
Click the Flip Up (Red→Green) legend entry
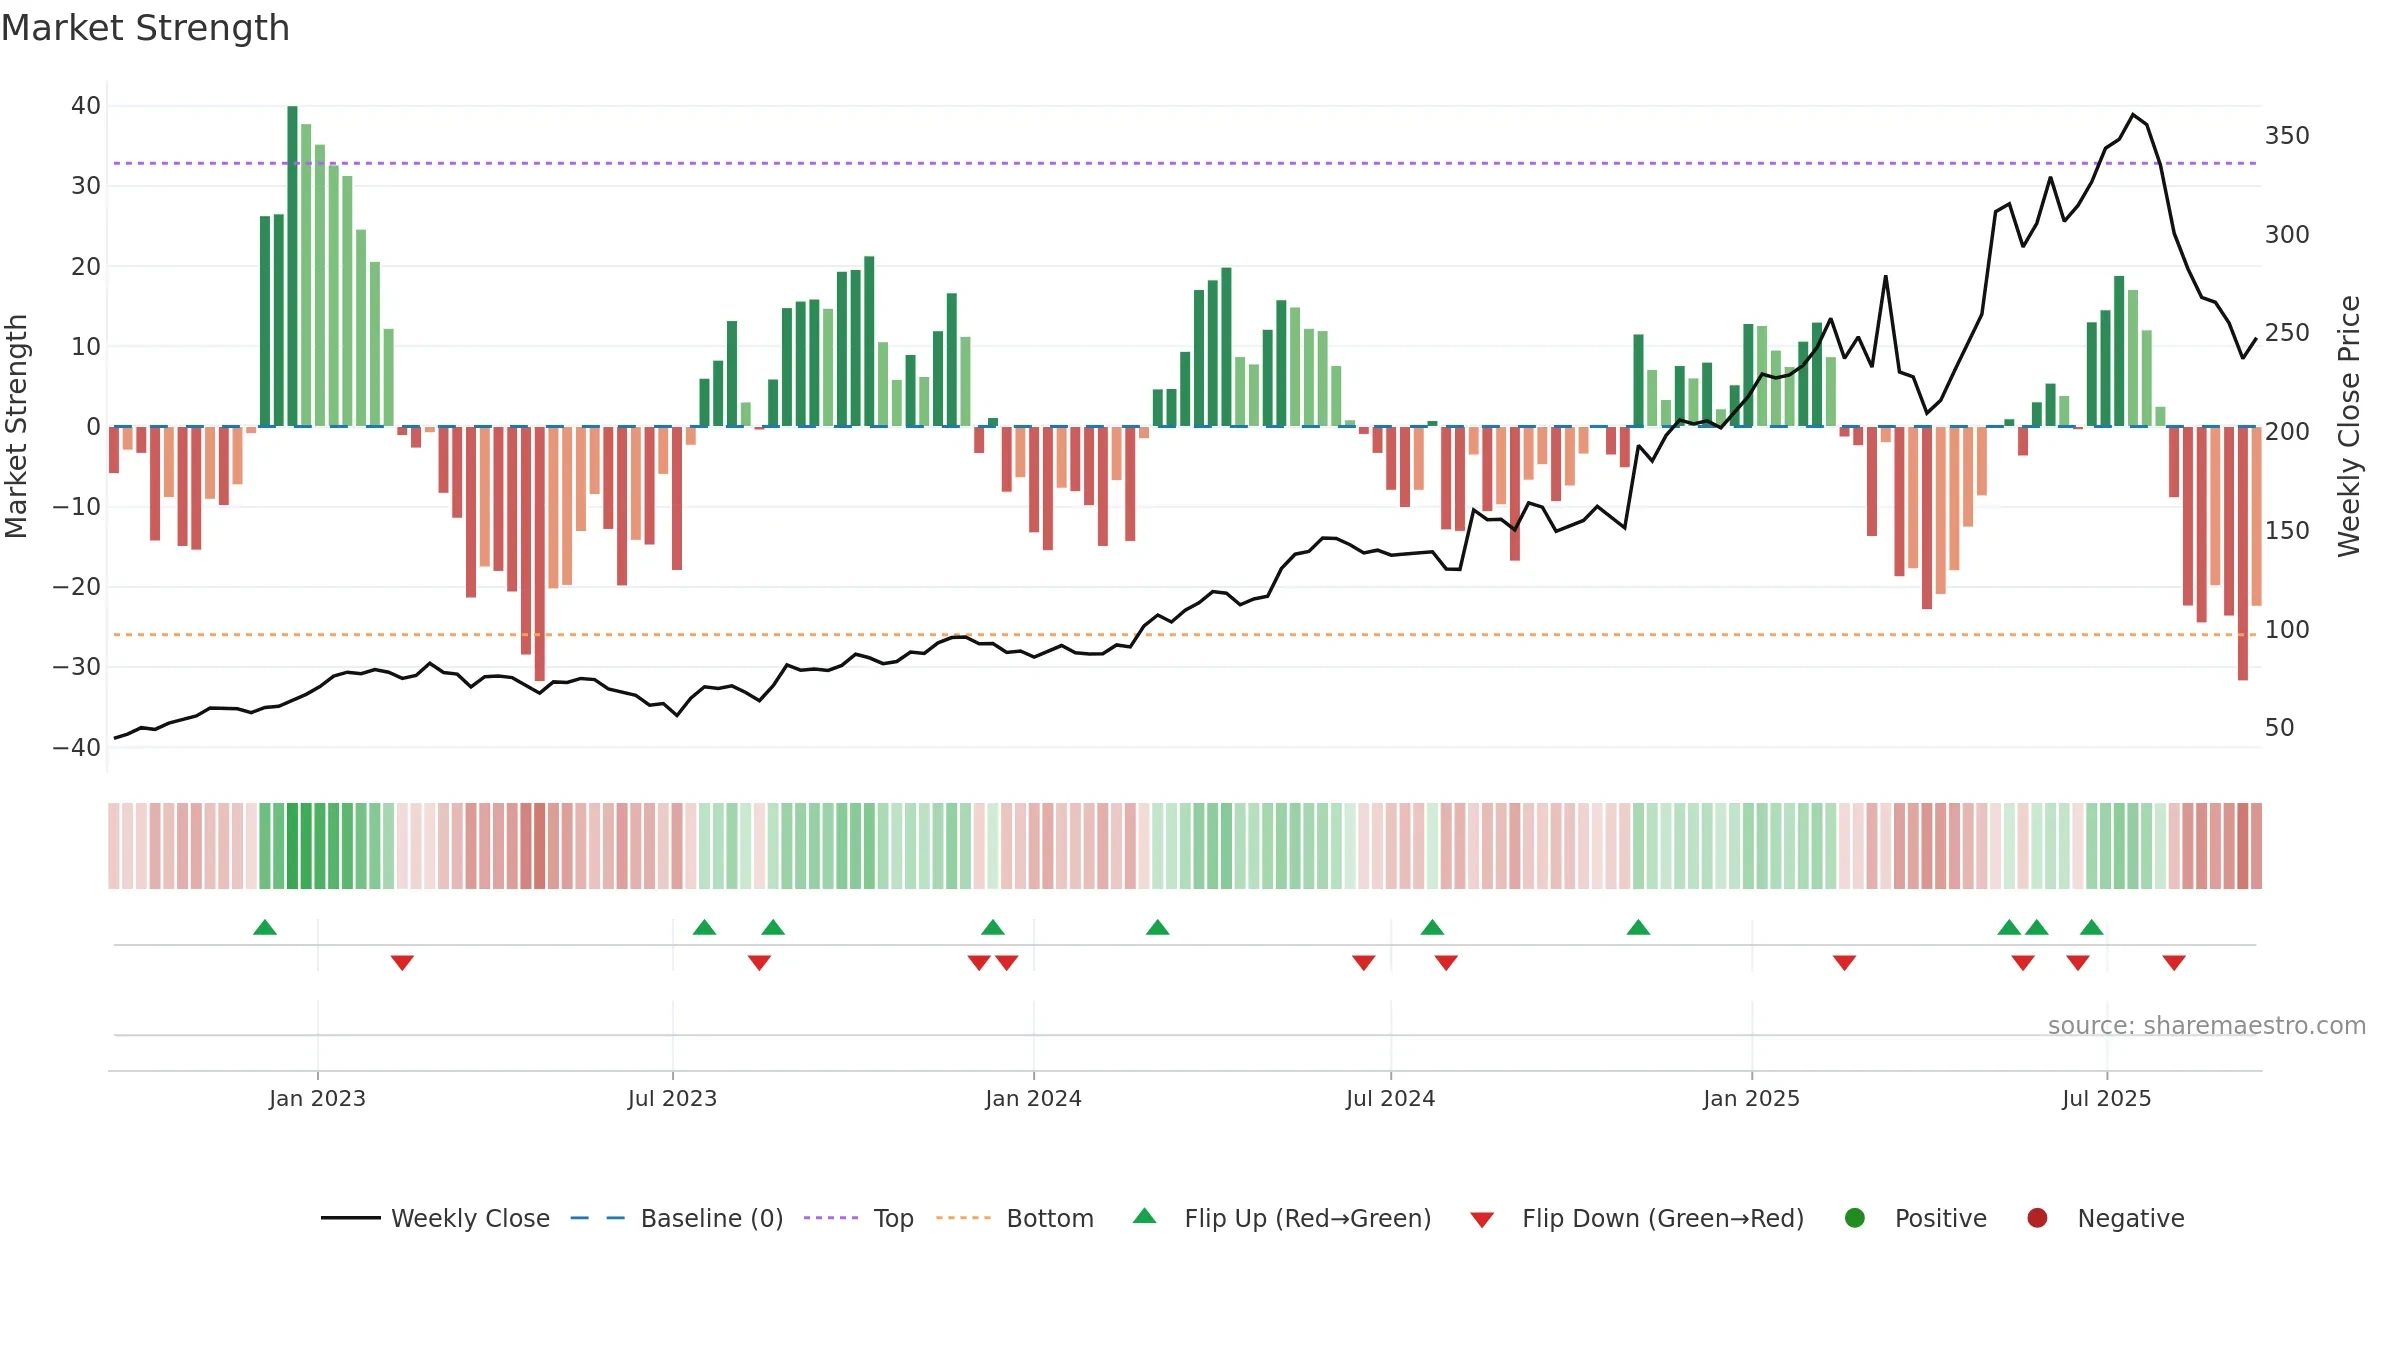tap(1282, 1218)
